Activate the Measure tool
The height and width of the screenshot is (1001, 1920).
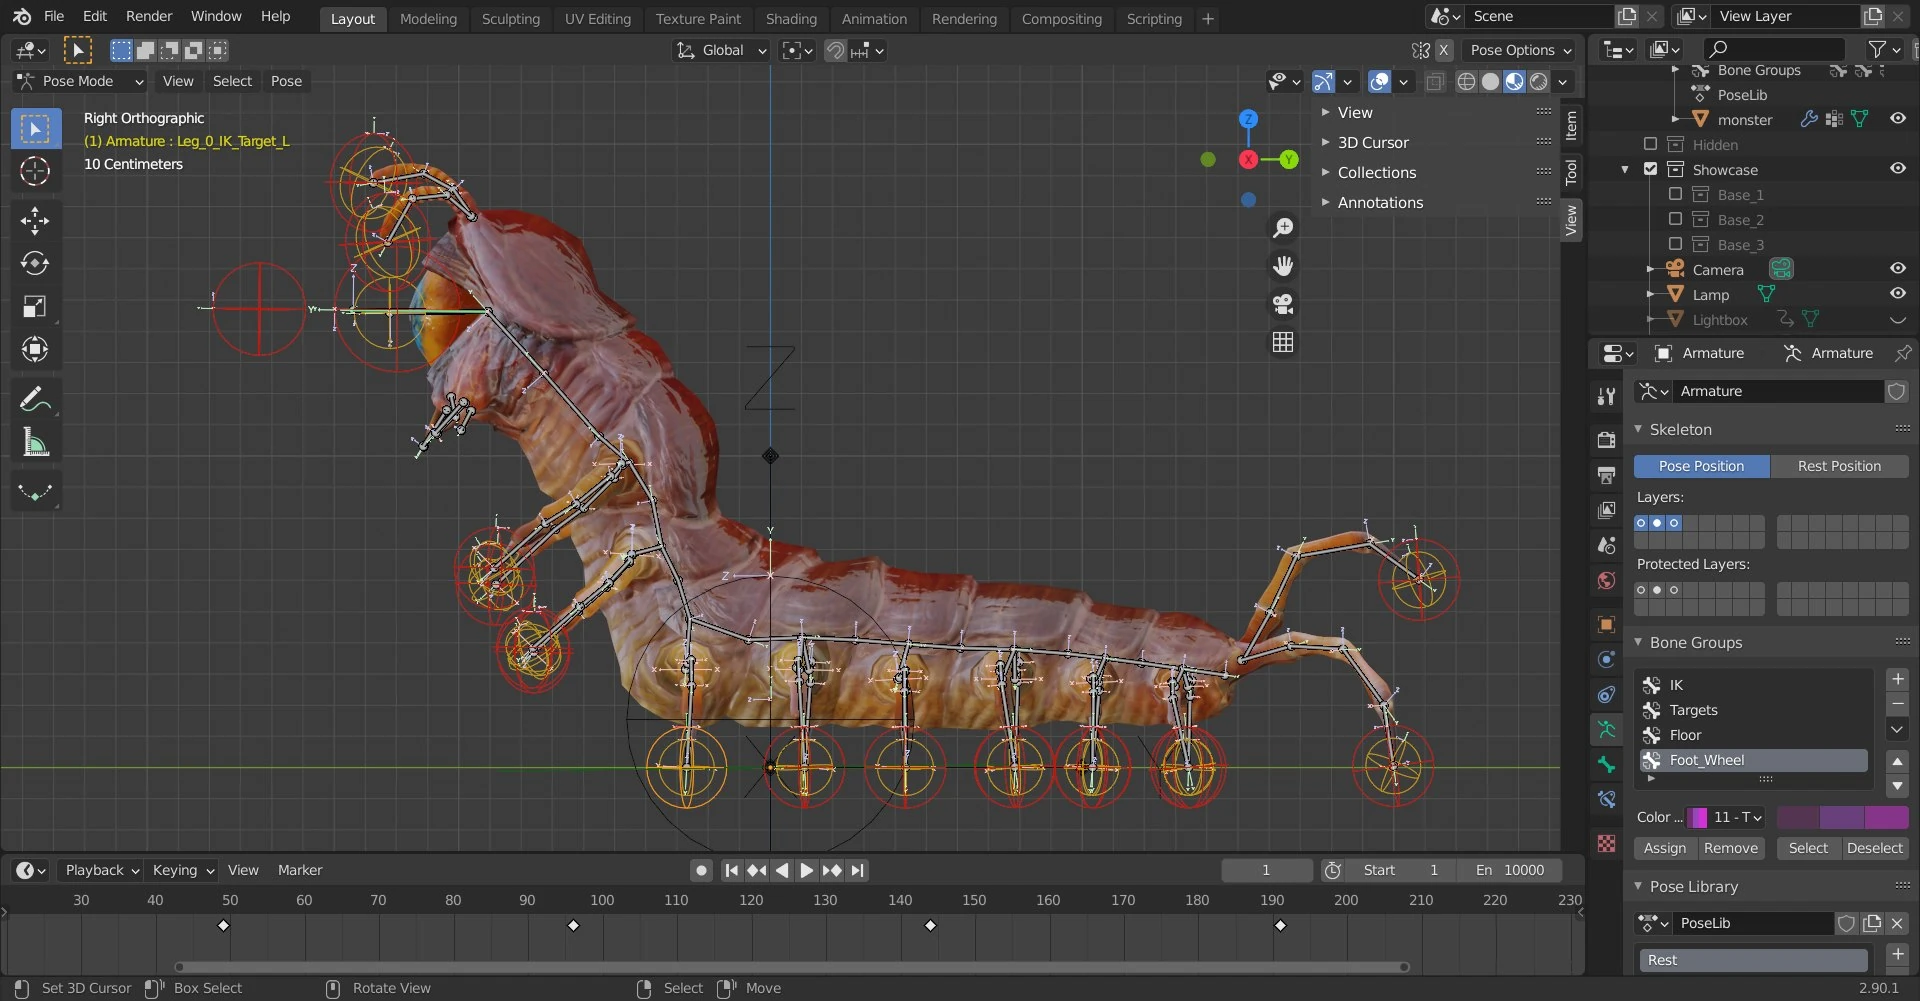click(36, 442)
